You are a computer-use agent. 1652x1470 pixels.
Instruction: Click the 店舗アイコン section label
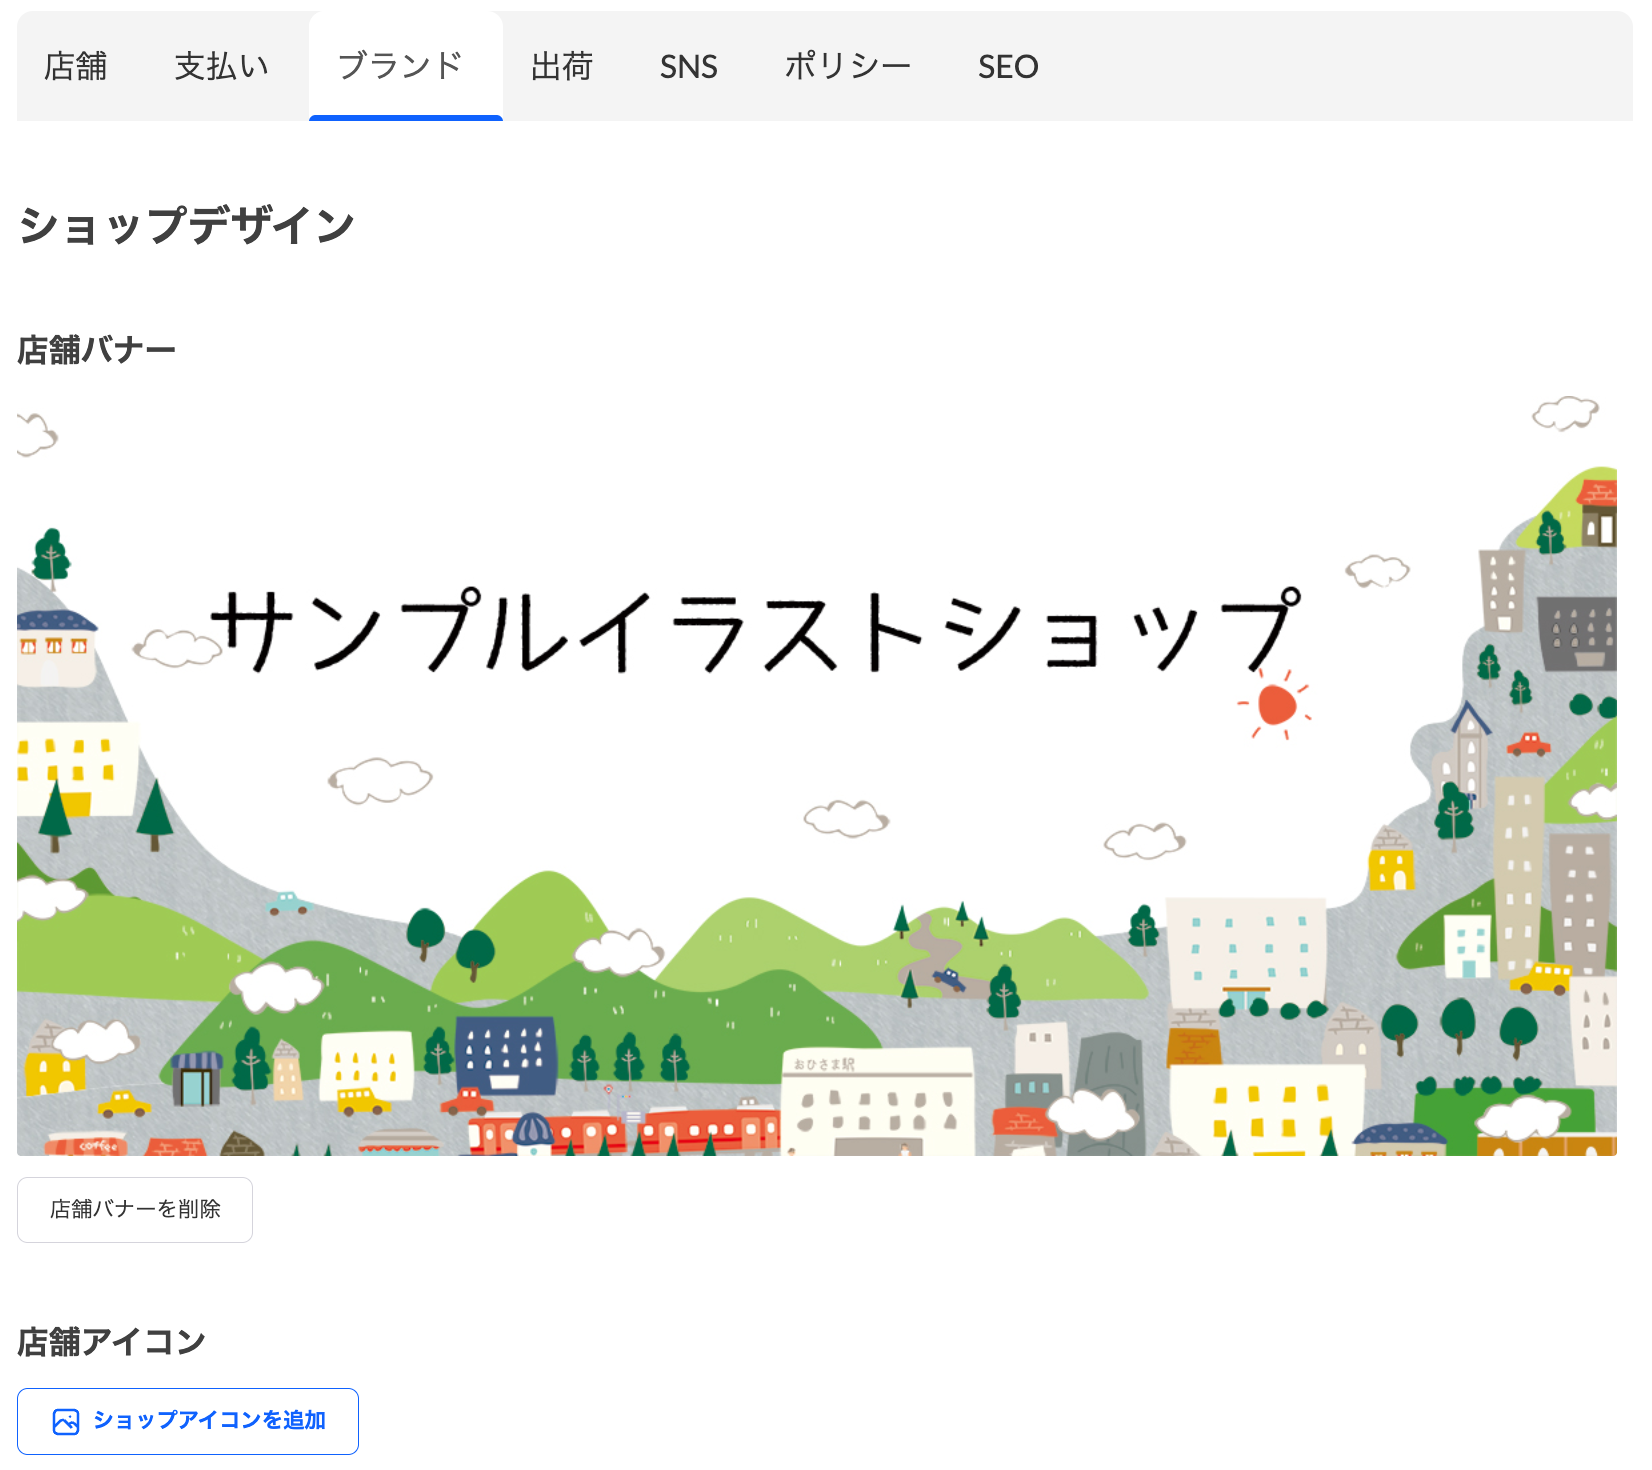[x=112, y=1341]
